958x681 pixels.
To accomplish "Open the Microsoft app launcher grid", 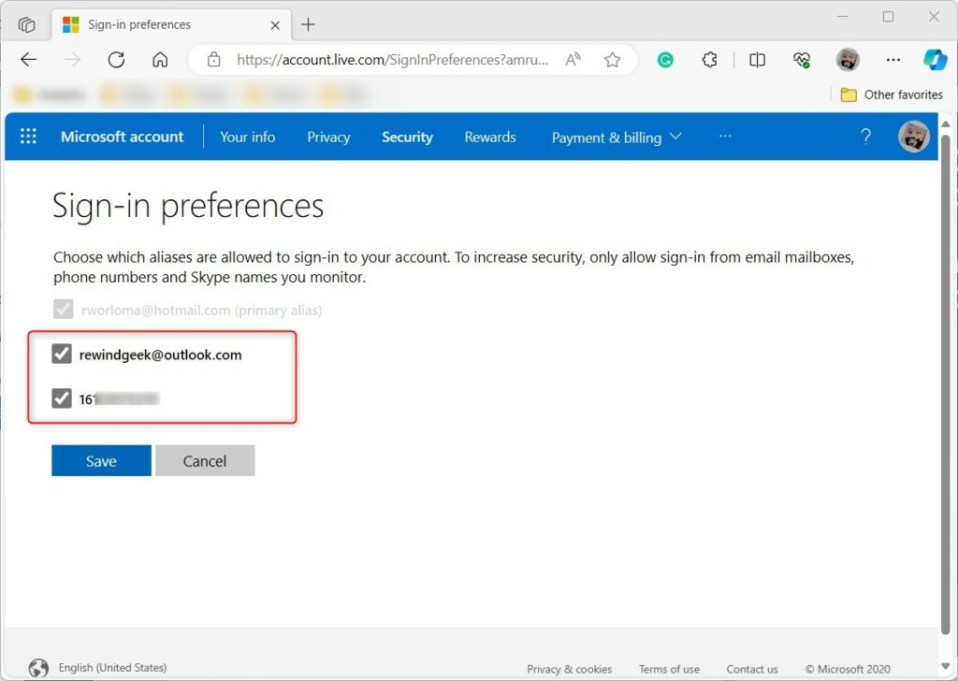I will [28, 136].
